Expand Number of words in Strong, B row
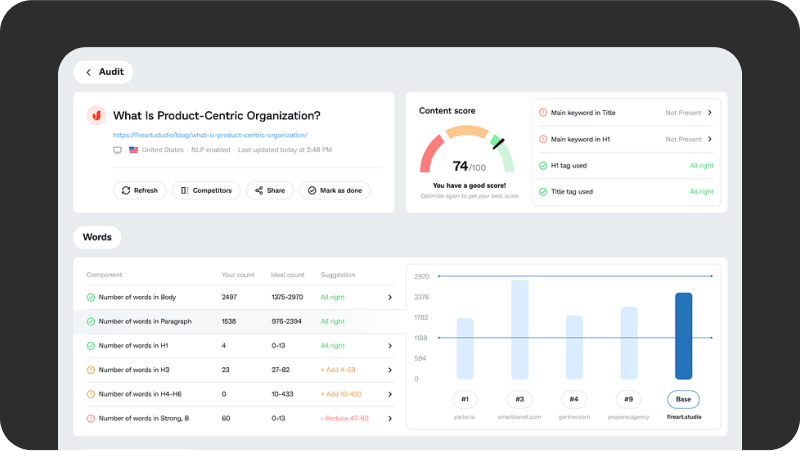The height and width of the screenshot is (451, 800). (x=390, y=418)
